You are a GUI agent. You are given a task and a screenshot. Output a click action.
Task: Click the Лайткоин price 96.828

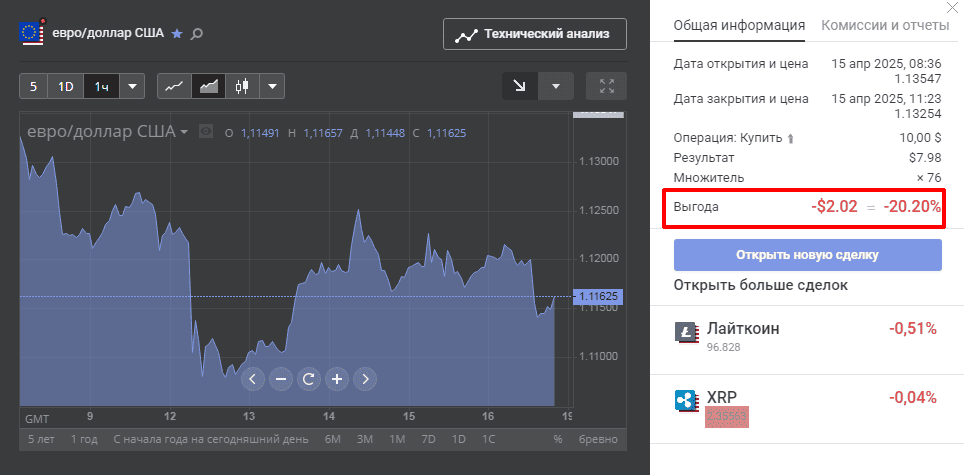(x=724, y=347)
